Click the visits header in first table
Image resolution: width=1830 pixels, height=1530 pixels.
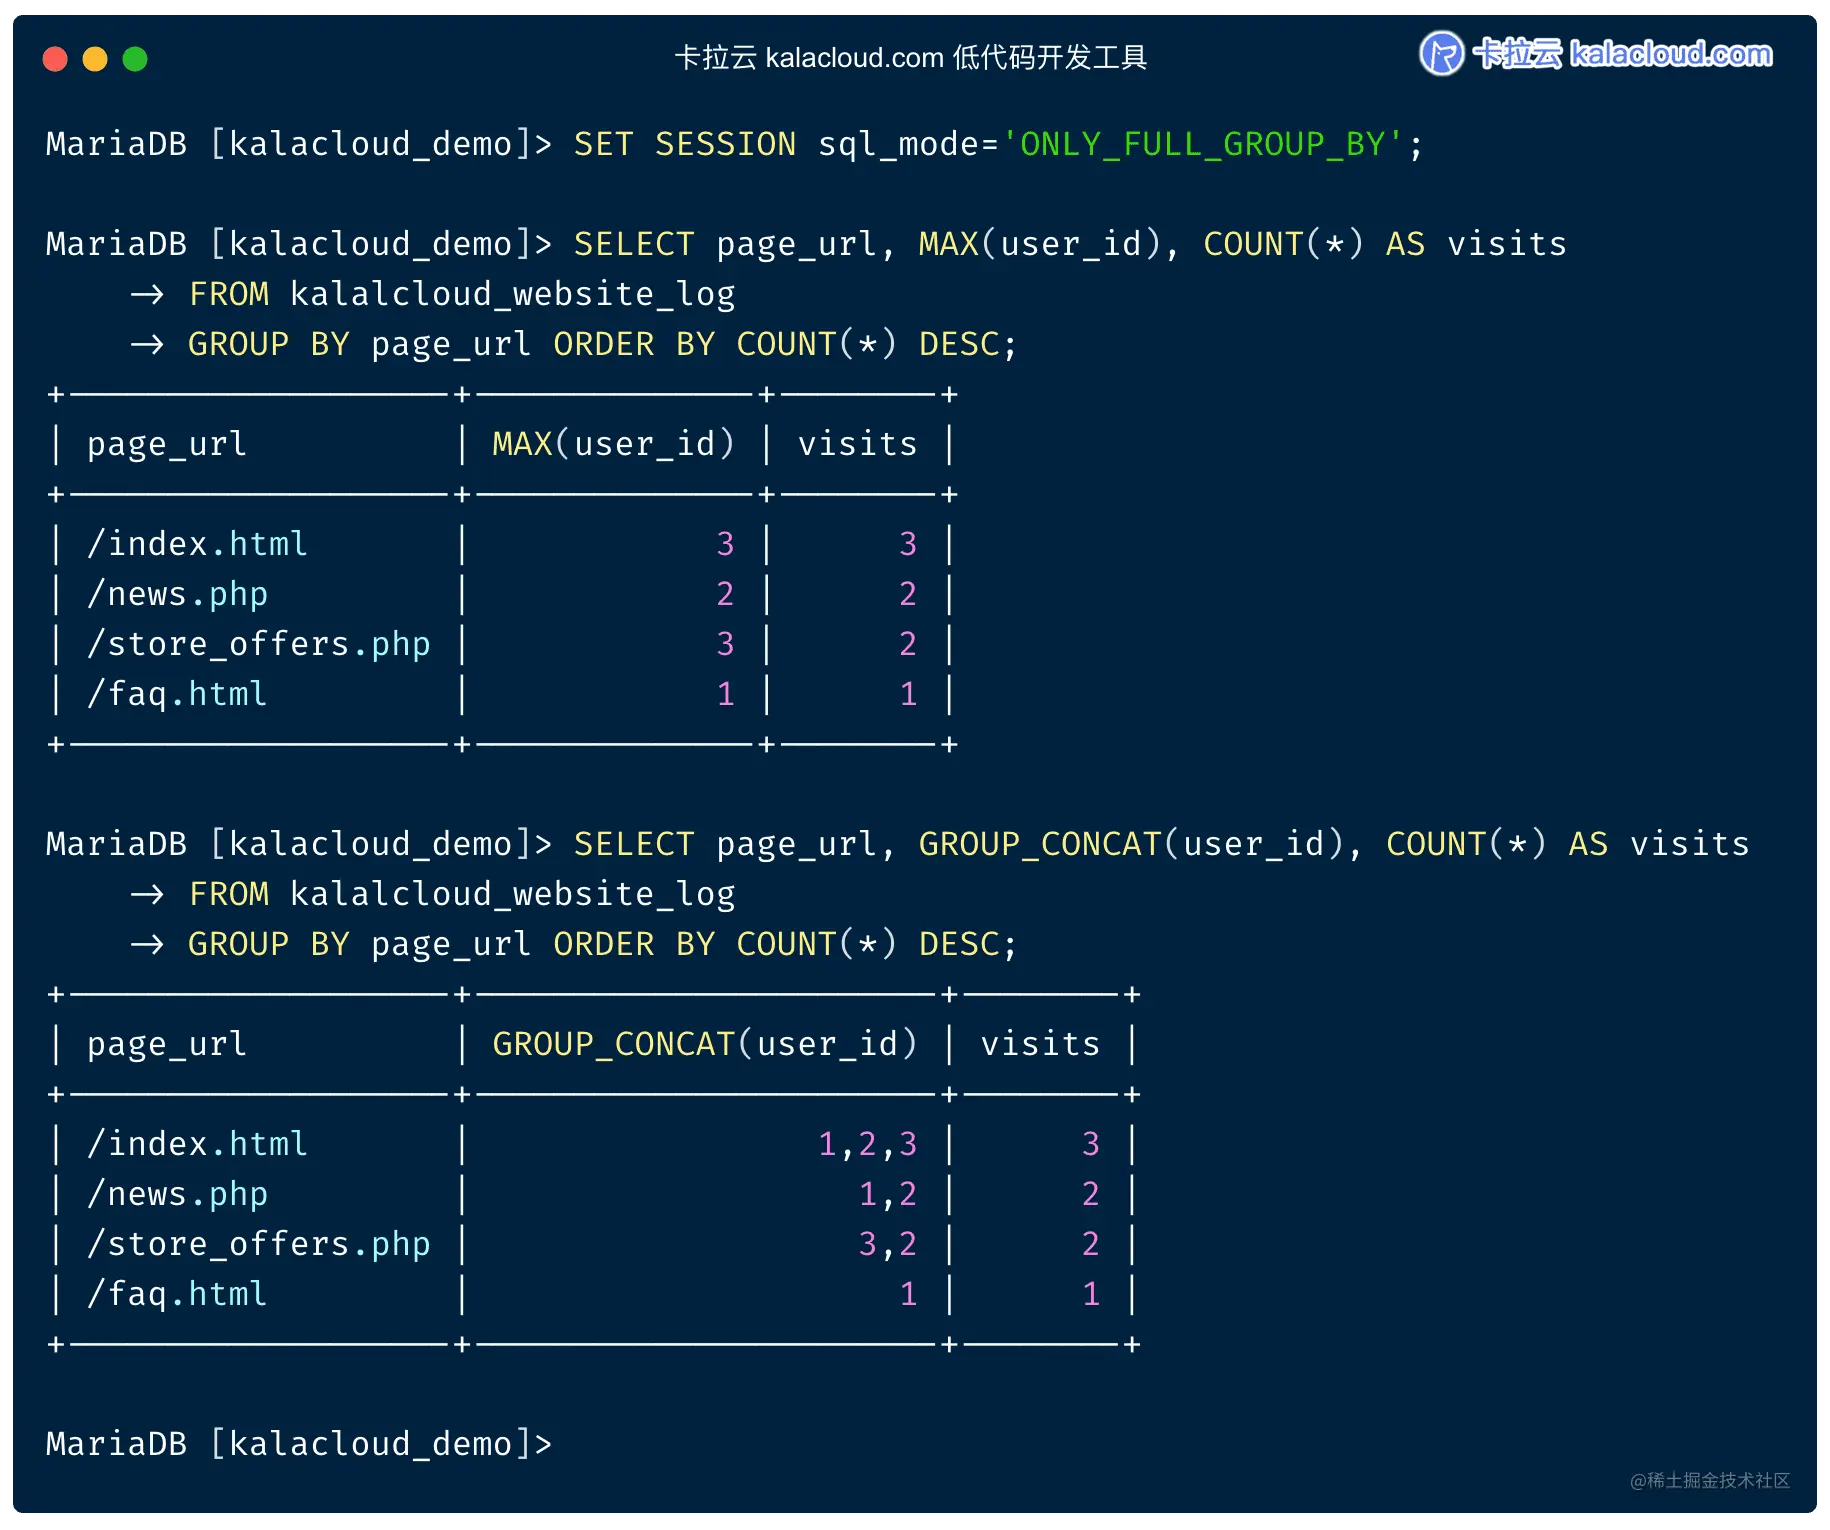tap(858, 444)
